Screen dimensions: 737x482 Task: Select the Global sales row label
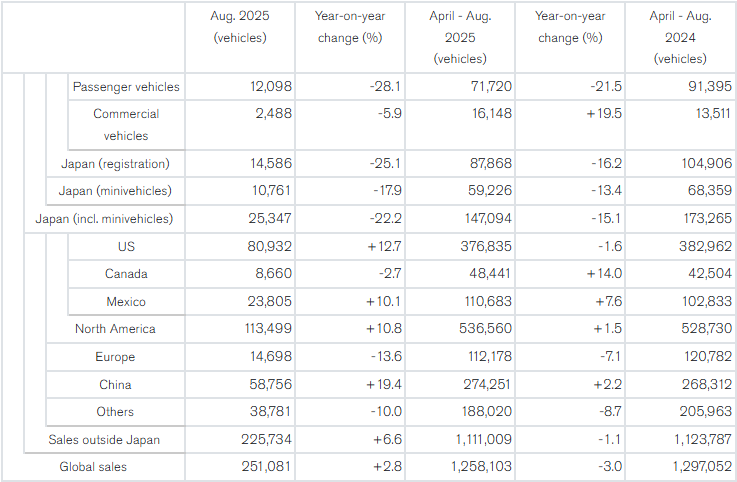pos(93,466)
